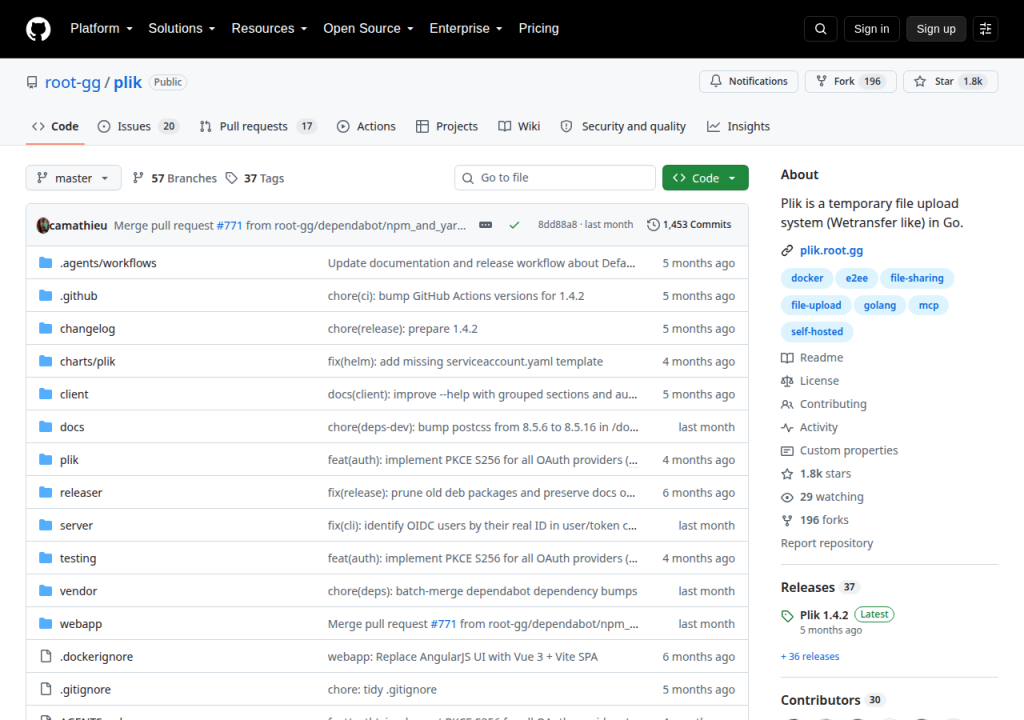Click the Sign in button
The width and height of the screenshot is (1024, 720).
(x=871, y=29)
